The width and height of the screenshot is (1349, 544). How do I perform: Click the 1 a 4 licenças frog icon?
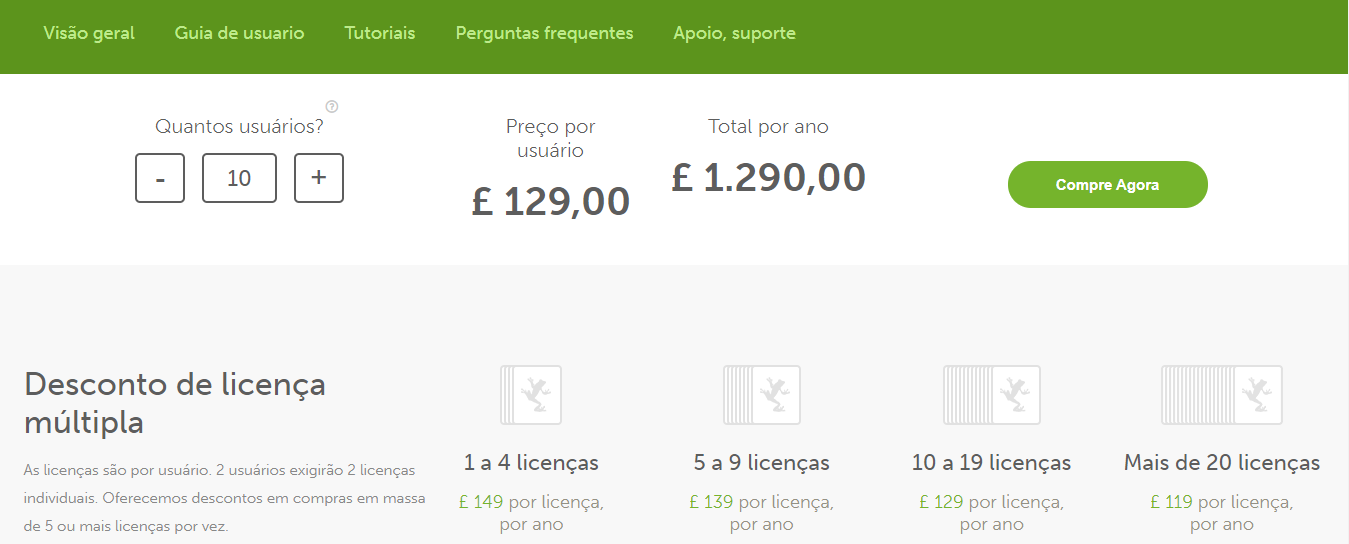pyautogui.click(x=531, y=394)
